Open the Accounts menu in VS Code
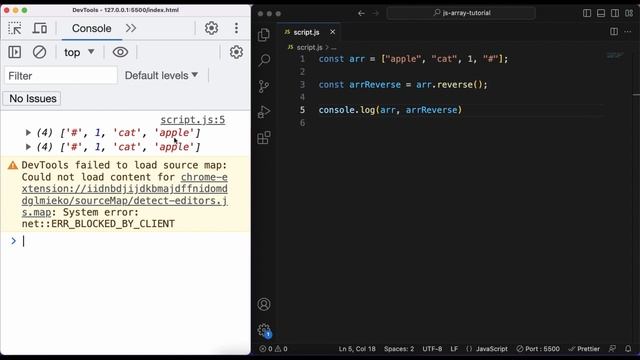Screen dimensions: 640x360 click(264, 304)
